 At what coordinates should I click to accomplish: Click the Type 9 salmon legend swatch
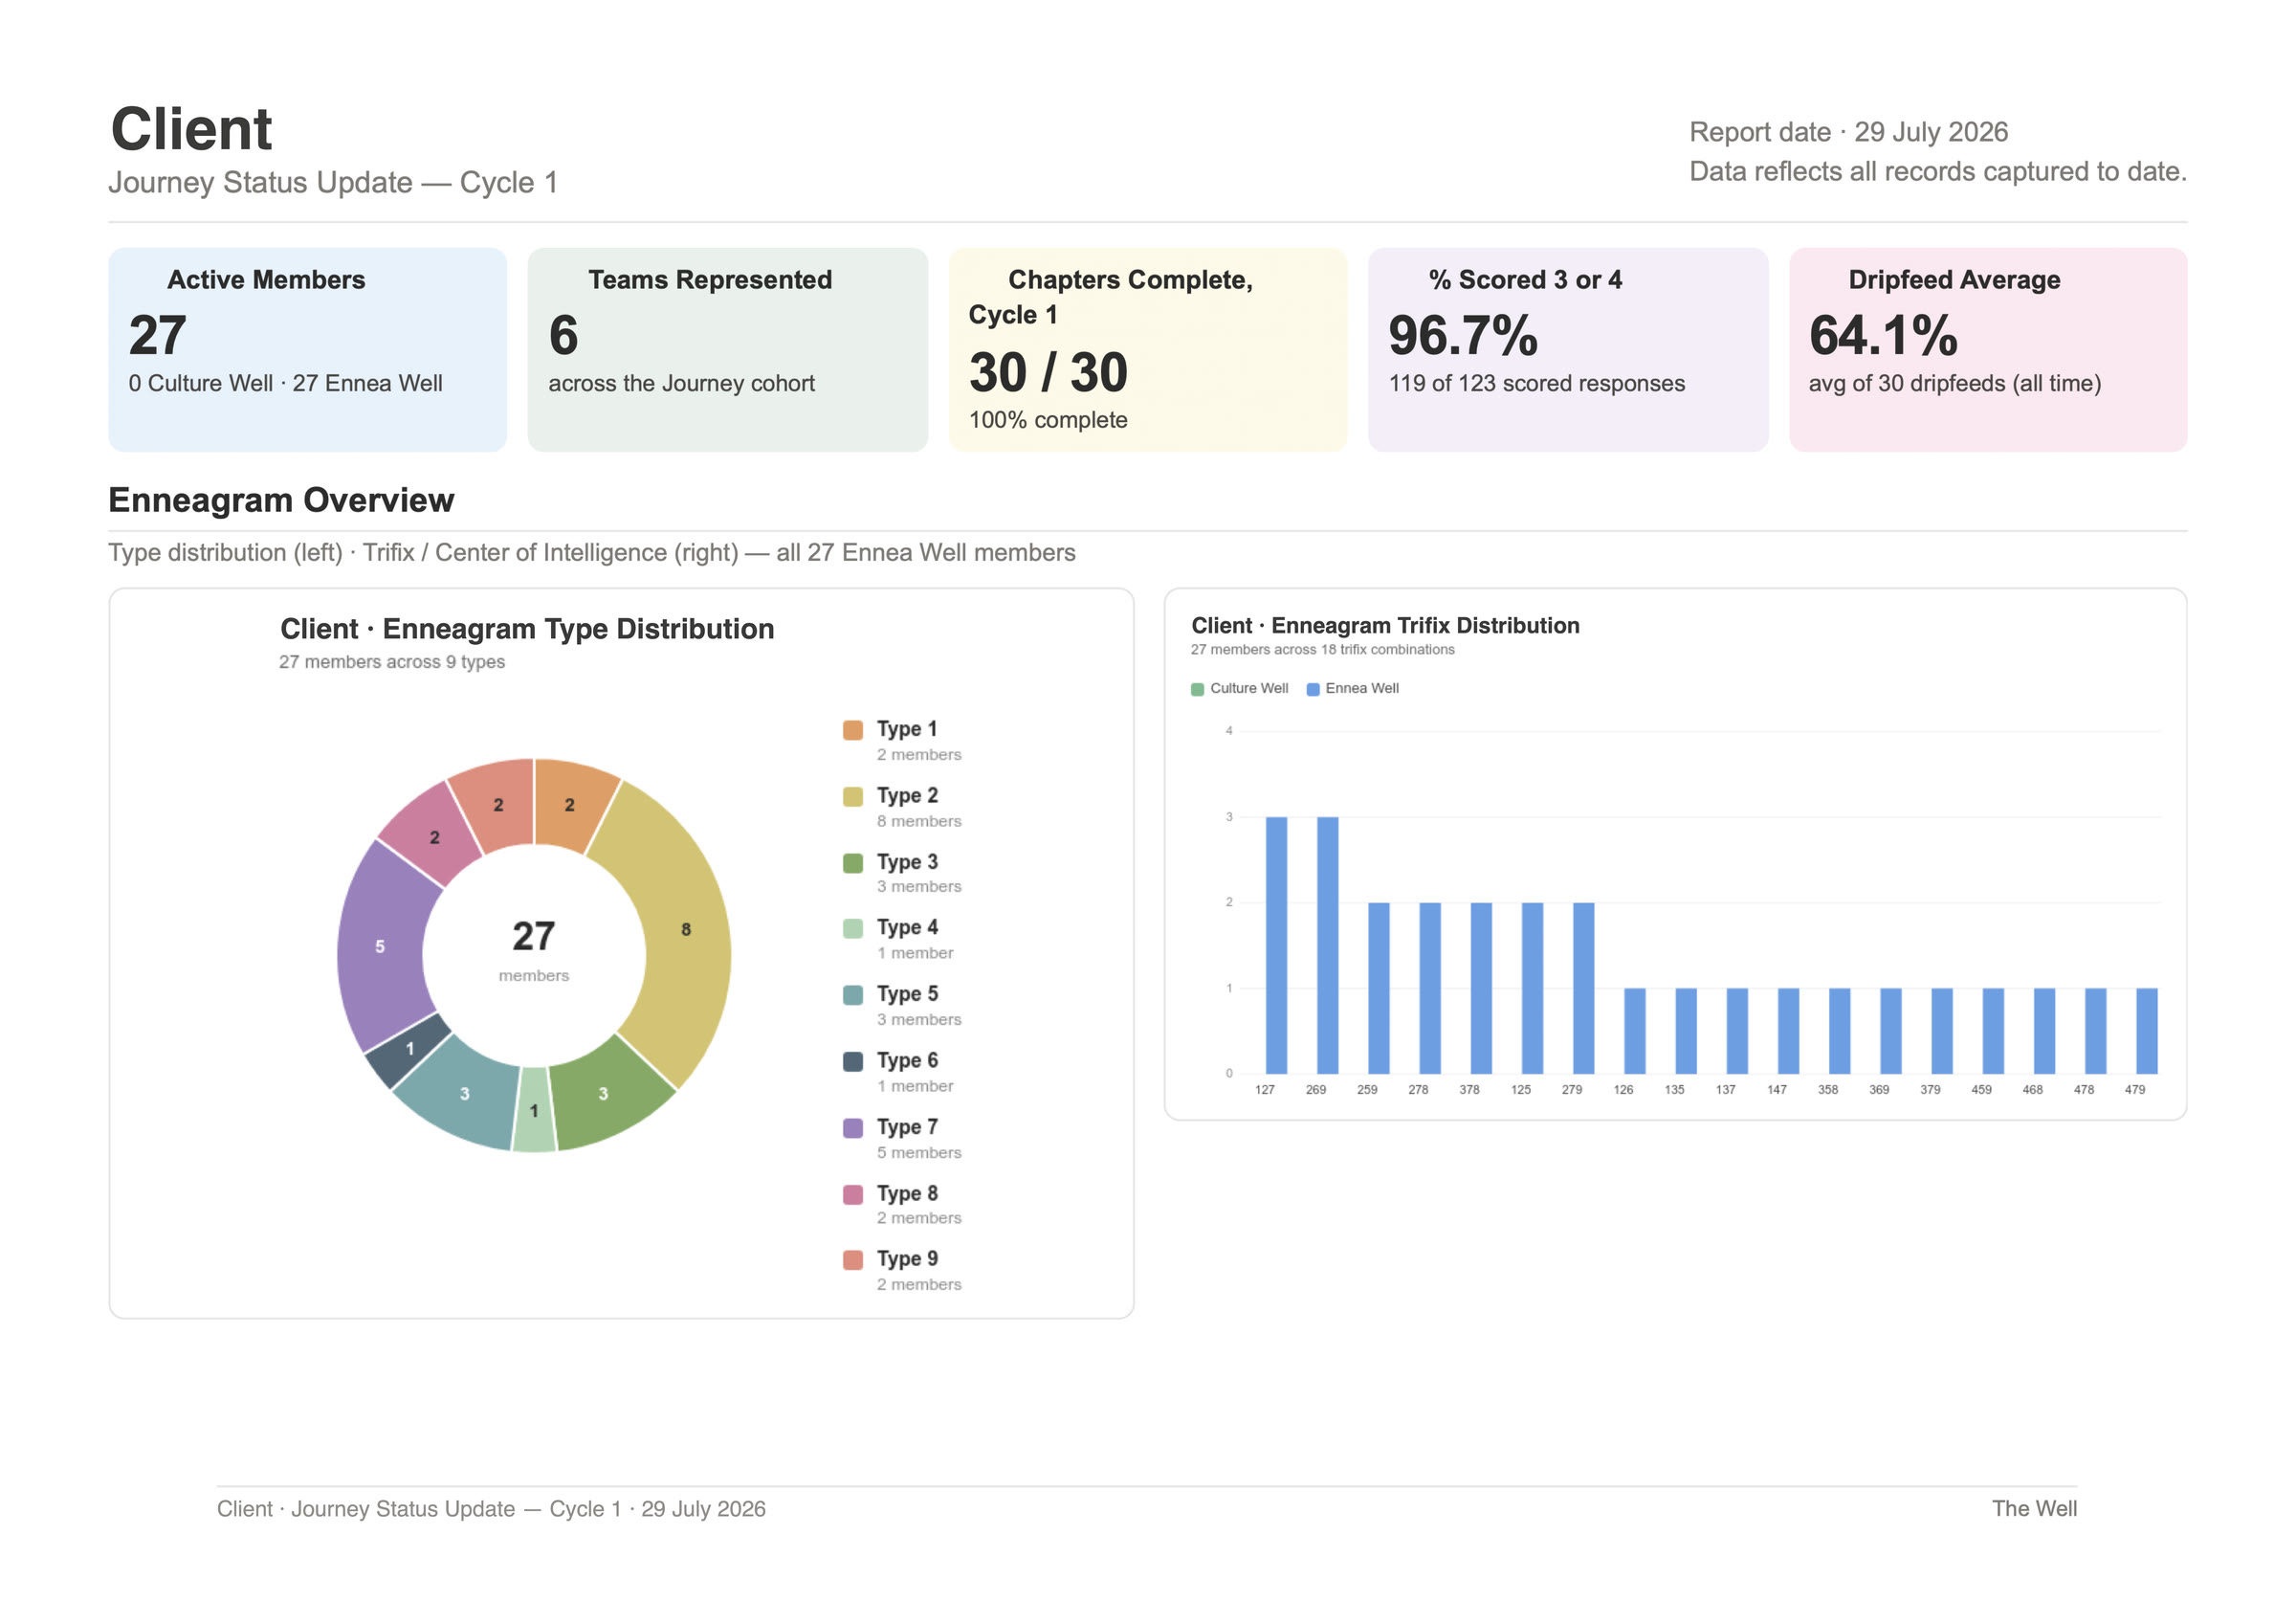point(853,1260)
